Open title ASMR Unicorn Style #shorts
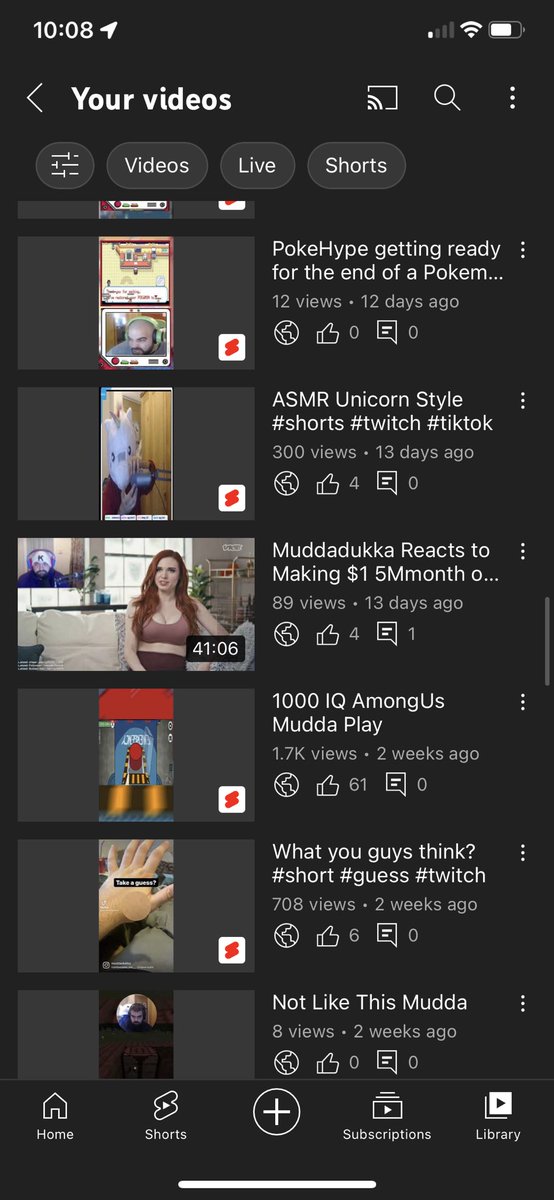The image size is (554, 1200). [383, 411]
